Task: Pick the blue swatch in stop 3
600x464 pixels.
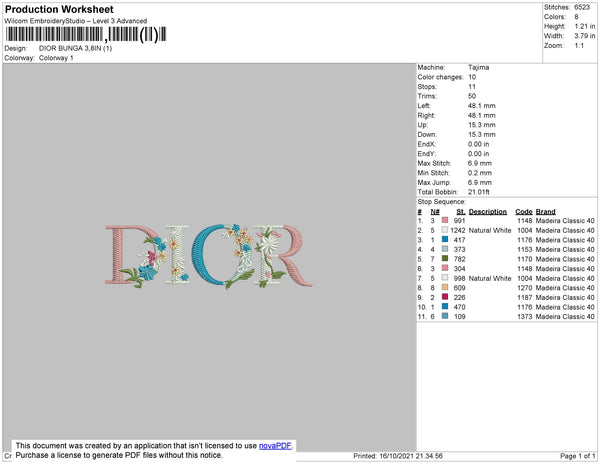Action: point(445,239)
